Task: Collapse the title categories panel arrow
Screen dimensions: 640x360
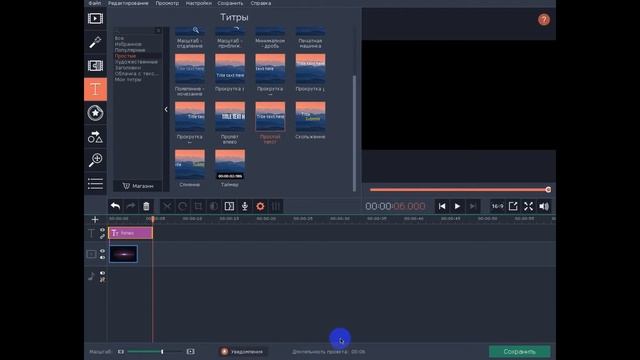Action: pyautogui.click(x=166, y=109)
